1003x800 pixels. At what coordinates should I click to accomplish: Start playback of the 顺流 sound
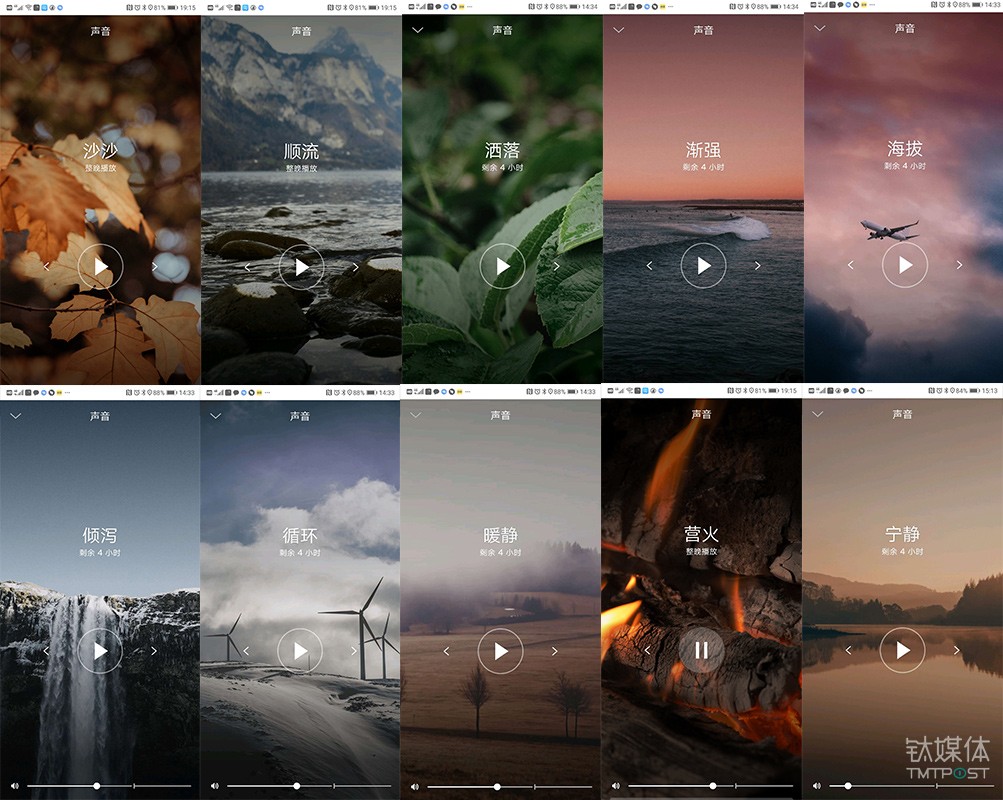click(301, 267)
